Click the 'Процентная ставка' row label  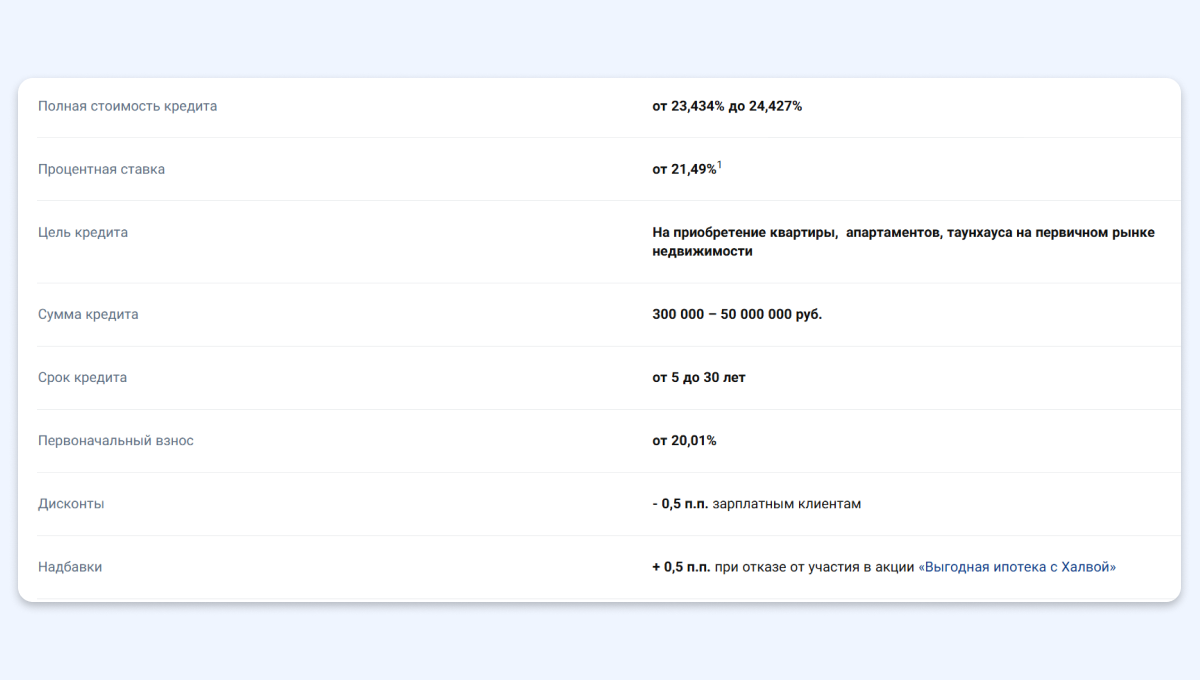pos(101,169)
